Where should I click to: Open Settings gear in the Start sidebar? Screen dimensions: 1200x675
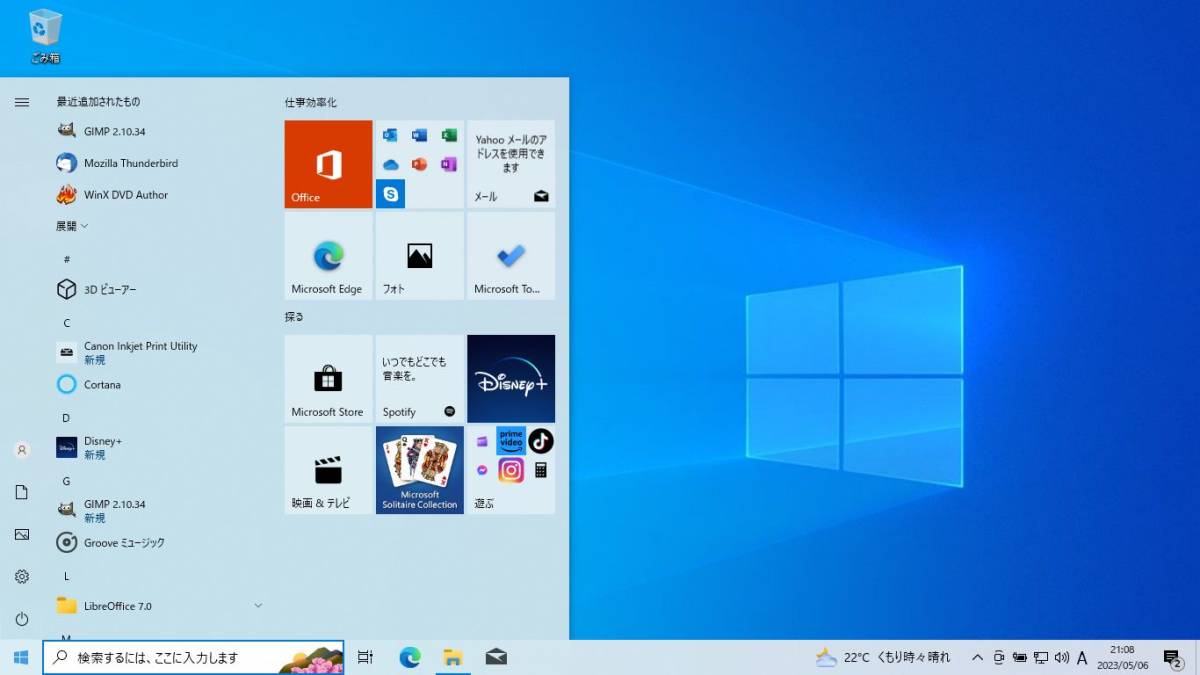[x=22, y=576]
